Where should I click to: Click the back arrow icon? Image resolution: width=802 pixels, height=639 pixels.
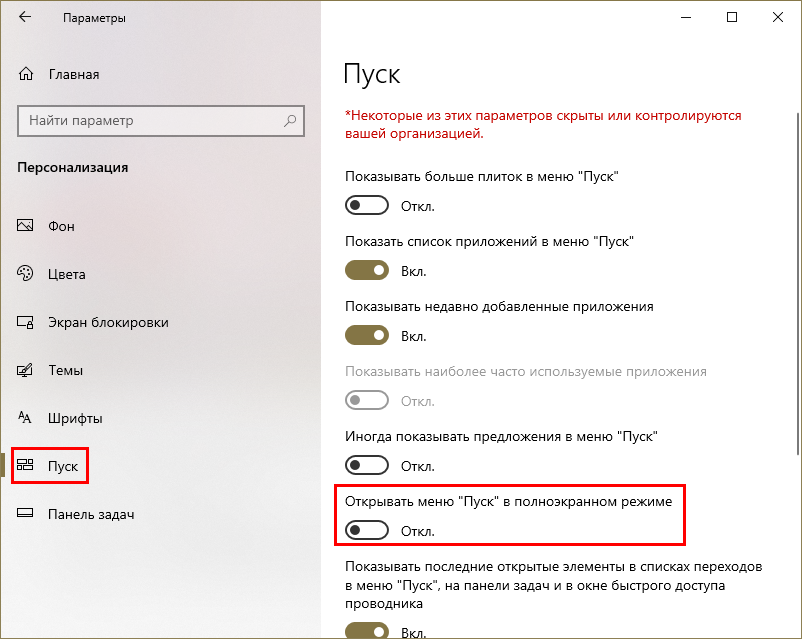(24, 18)
